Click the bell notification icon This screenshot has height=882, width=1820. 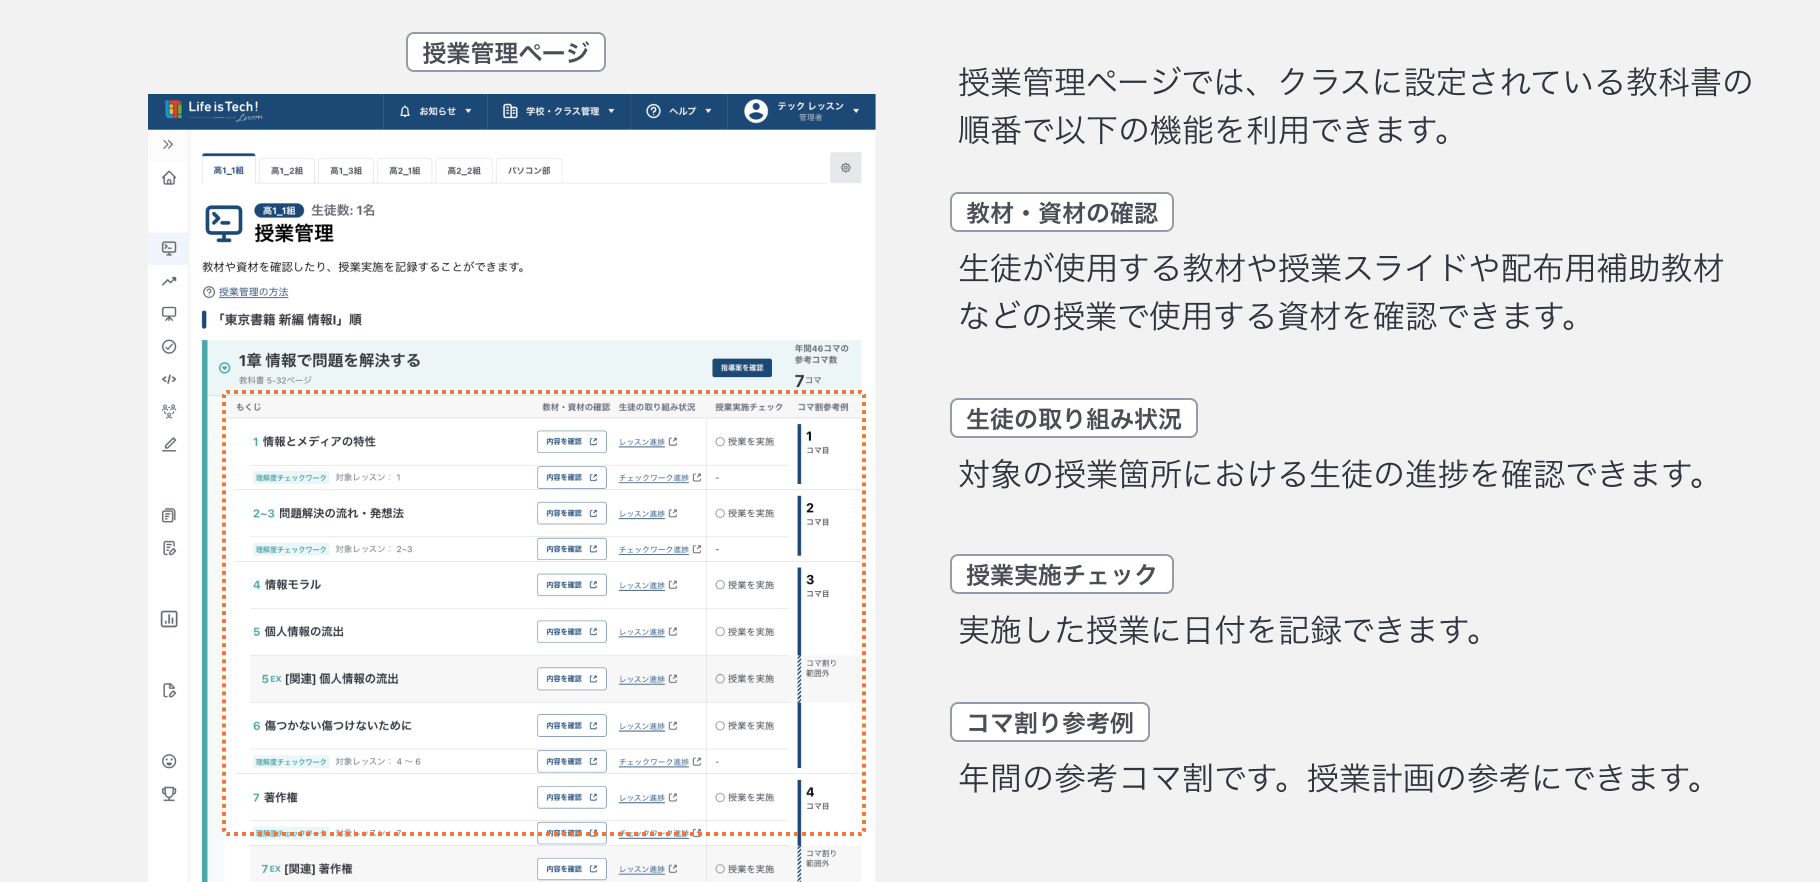[405, 111]
